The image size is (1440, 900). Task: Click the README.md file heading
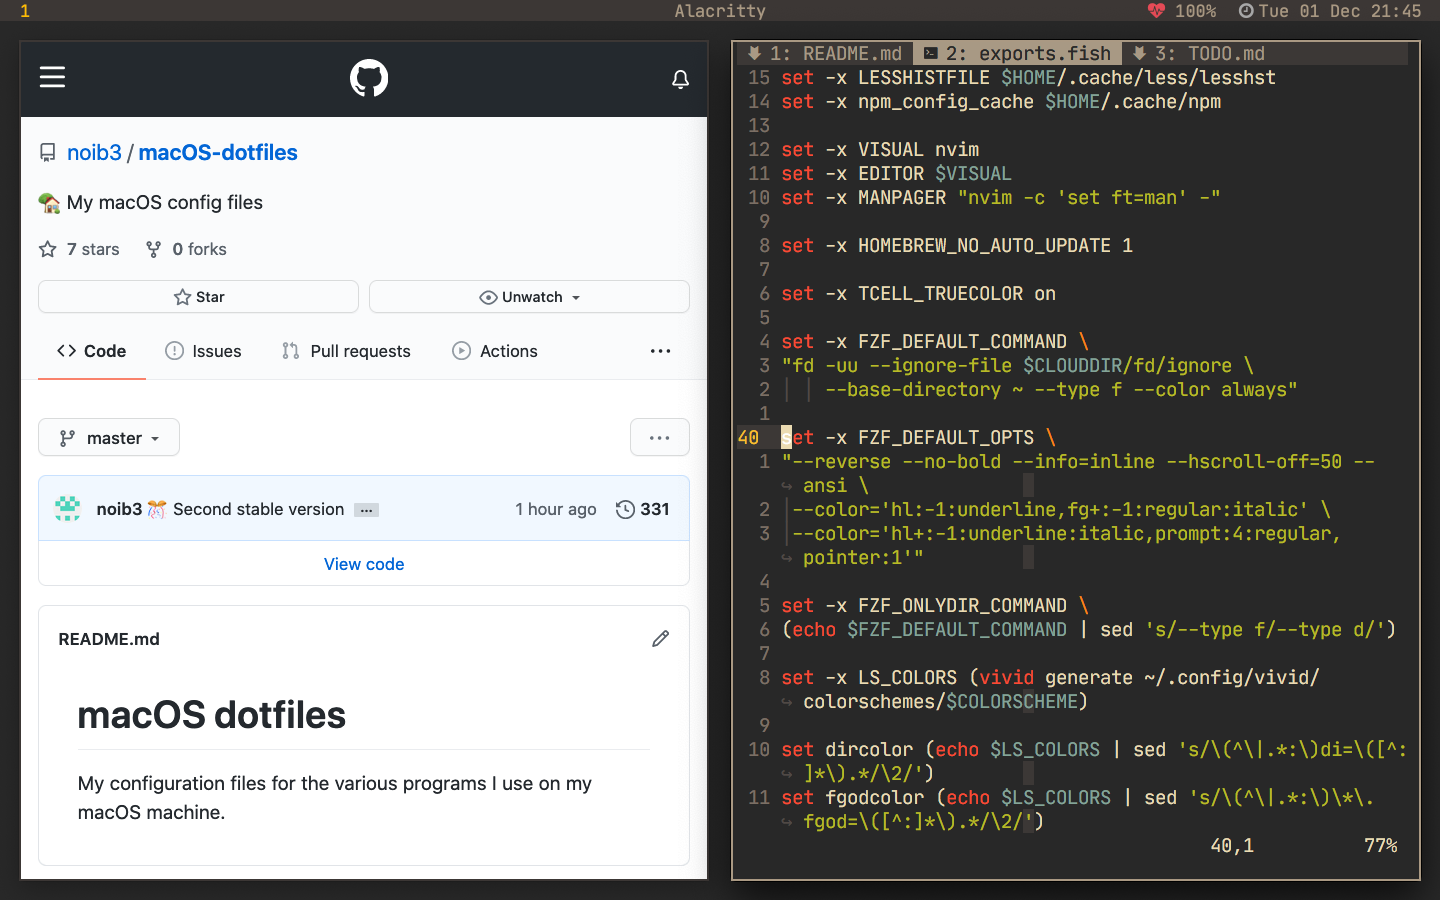tap(109, 639)
